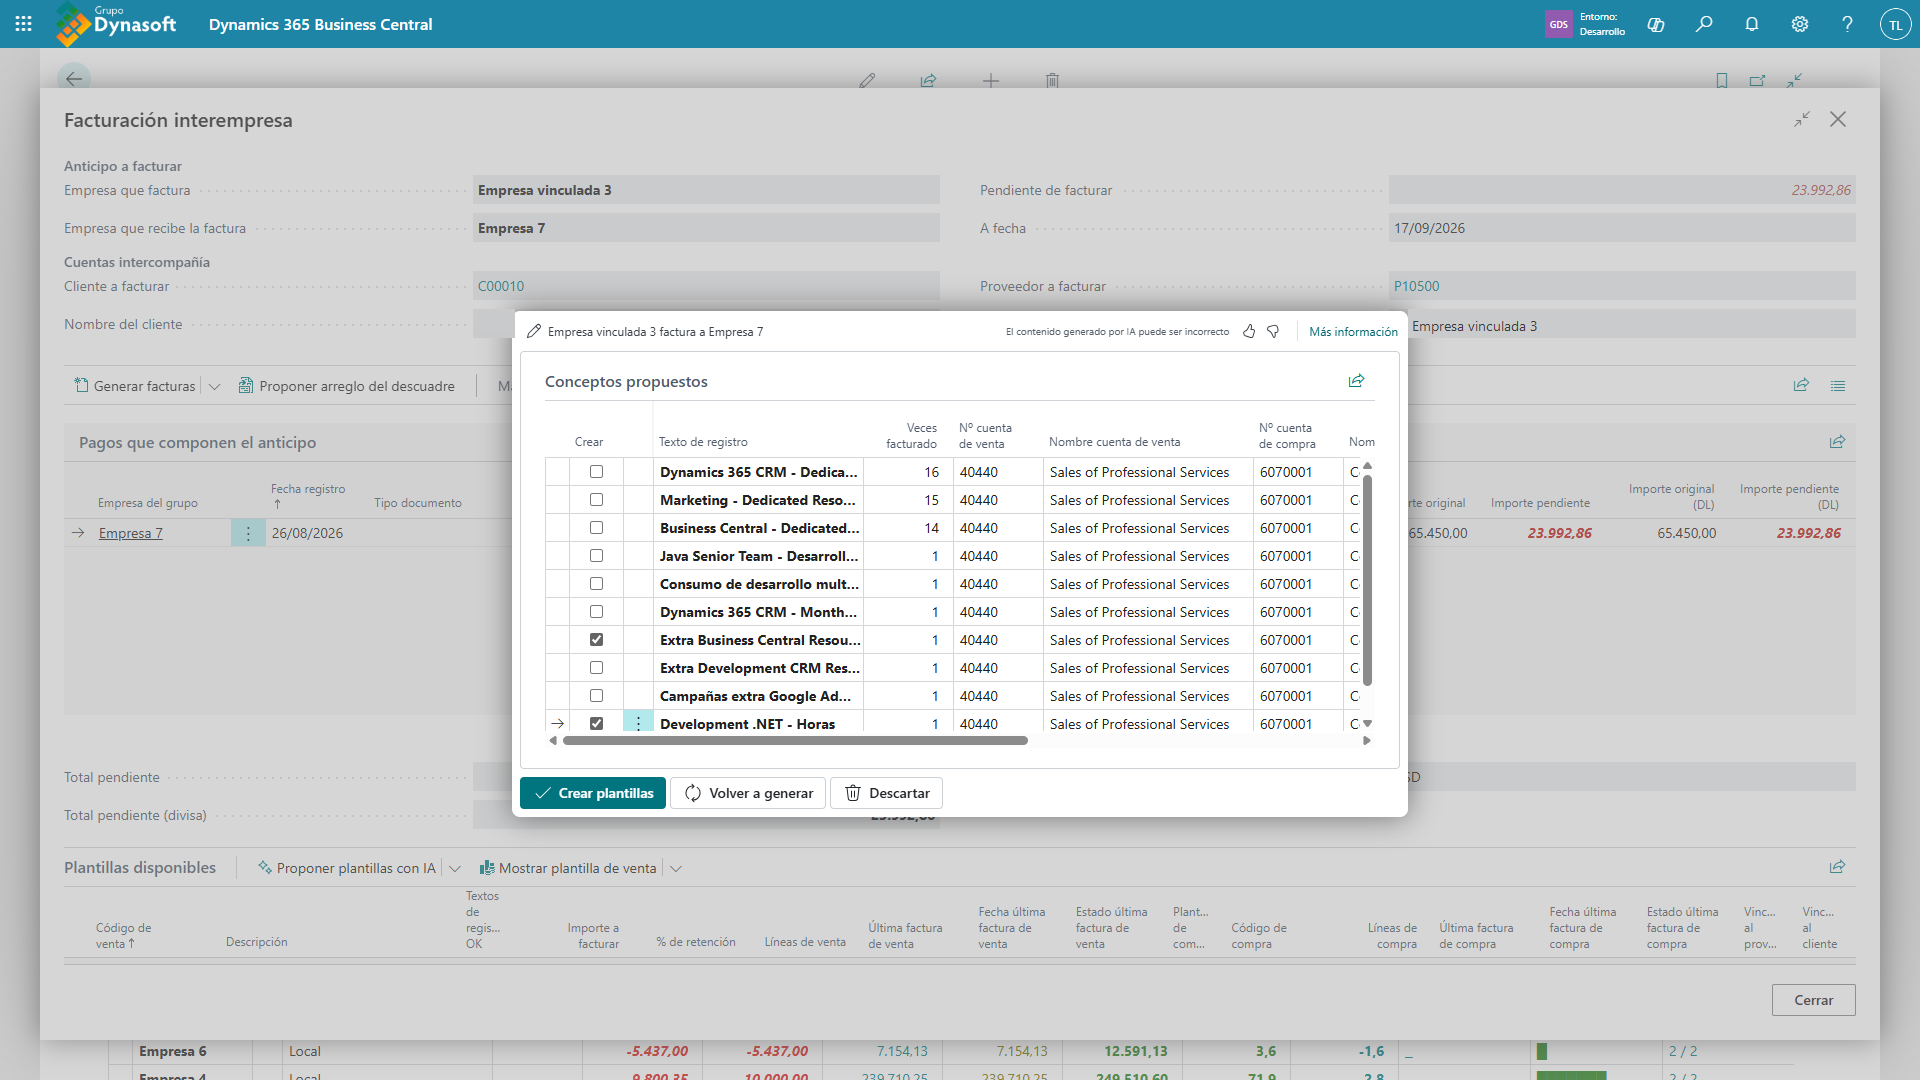The image size is (1920, 1080).
Task: Open the P10500 vendor link
Action: 1417,286
